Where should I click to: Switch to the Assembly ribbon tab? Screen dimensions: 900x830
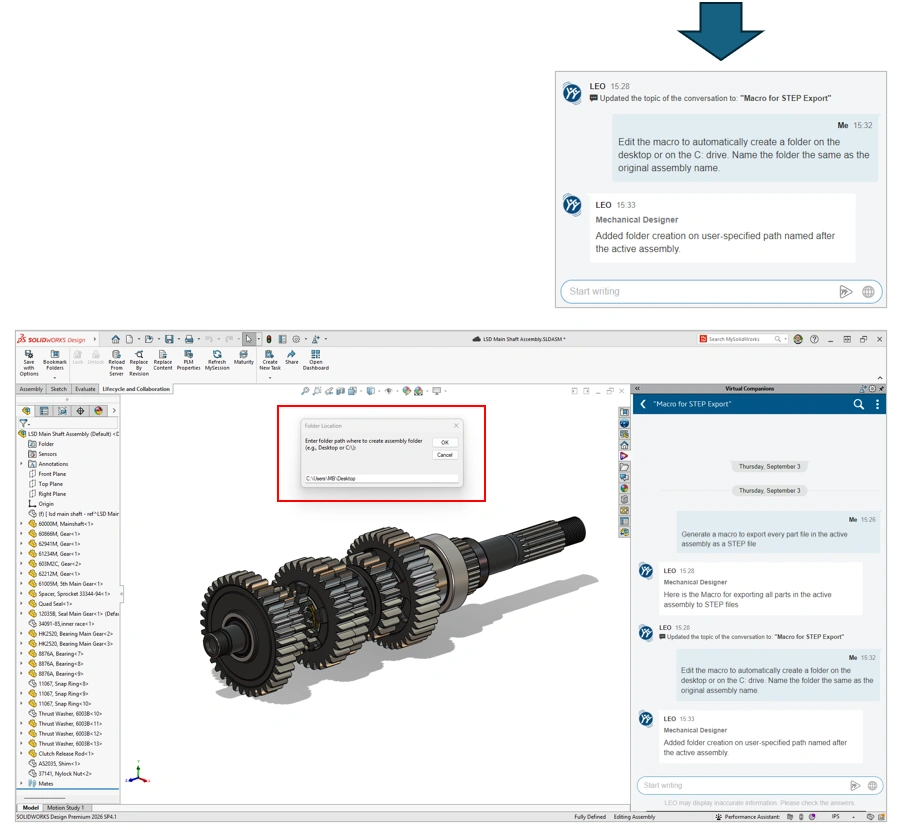click(31, 389)
